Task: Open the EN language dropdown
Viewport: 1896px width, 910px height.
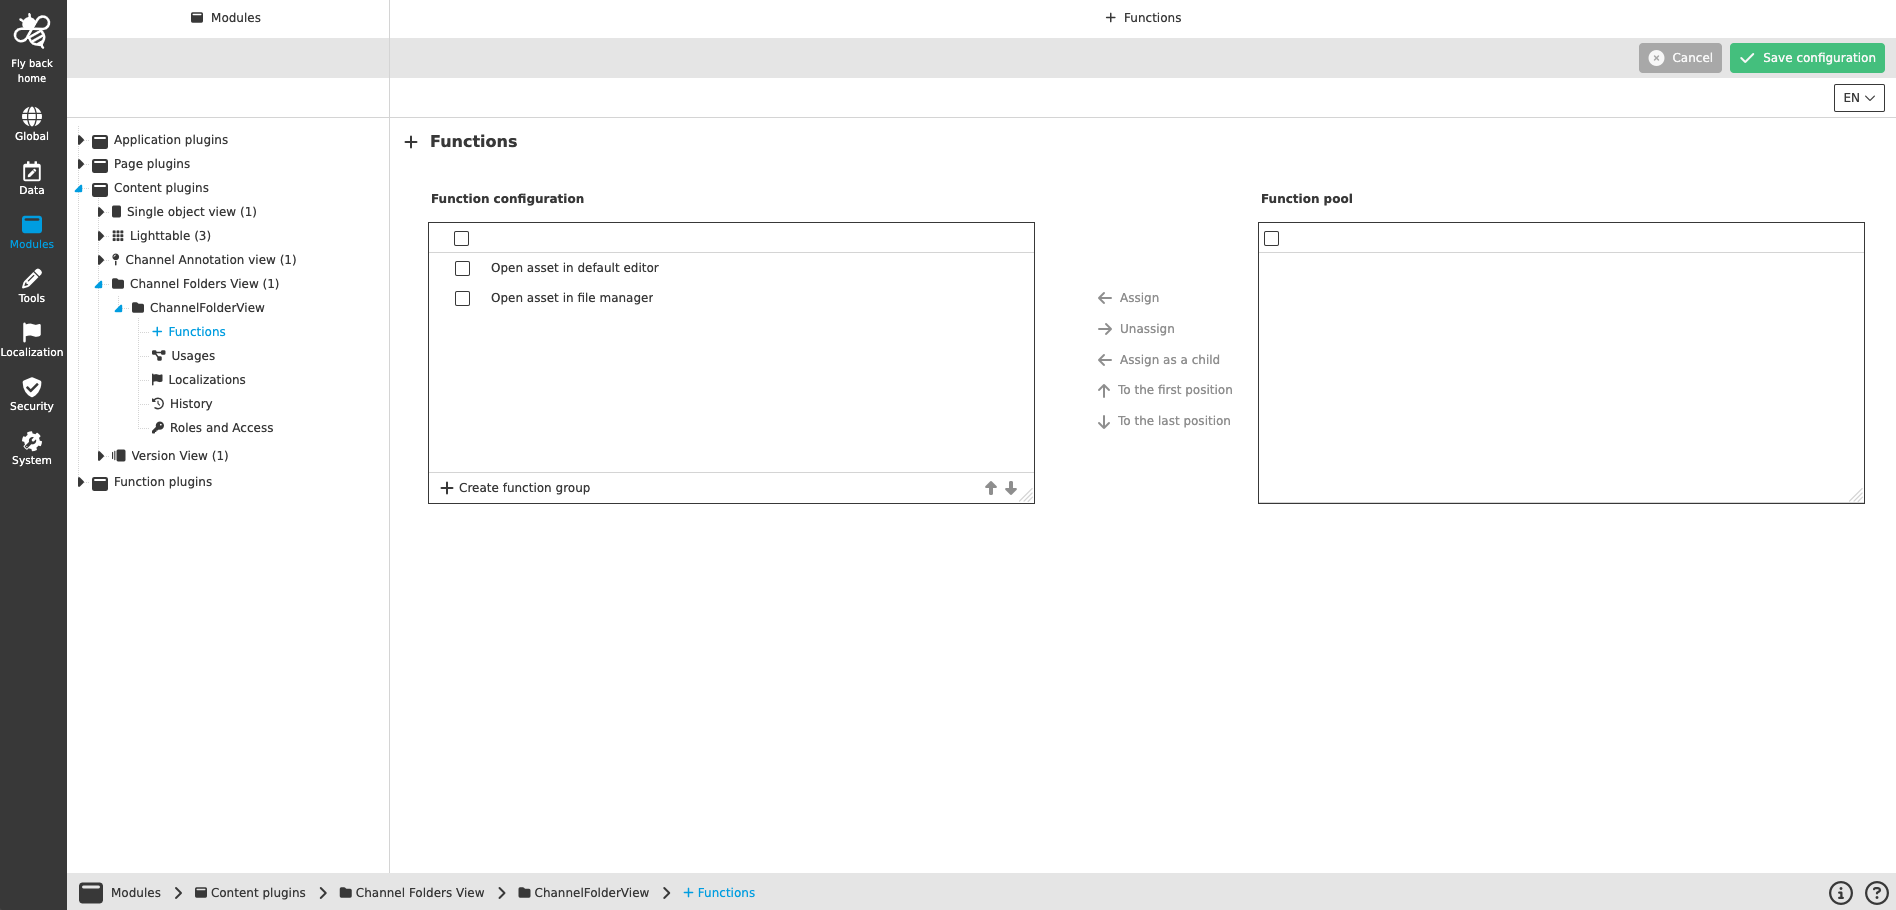Action: 1857,97
